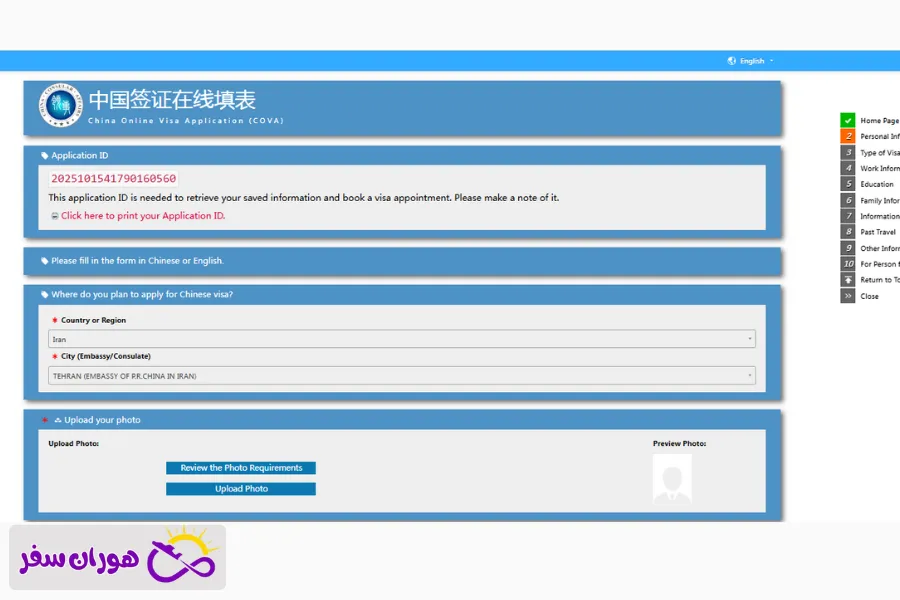Click the step 8 Past Travel icon
This screenshot has height=600, width=900.
(x=848, y=232)
